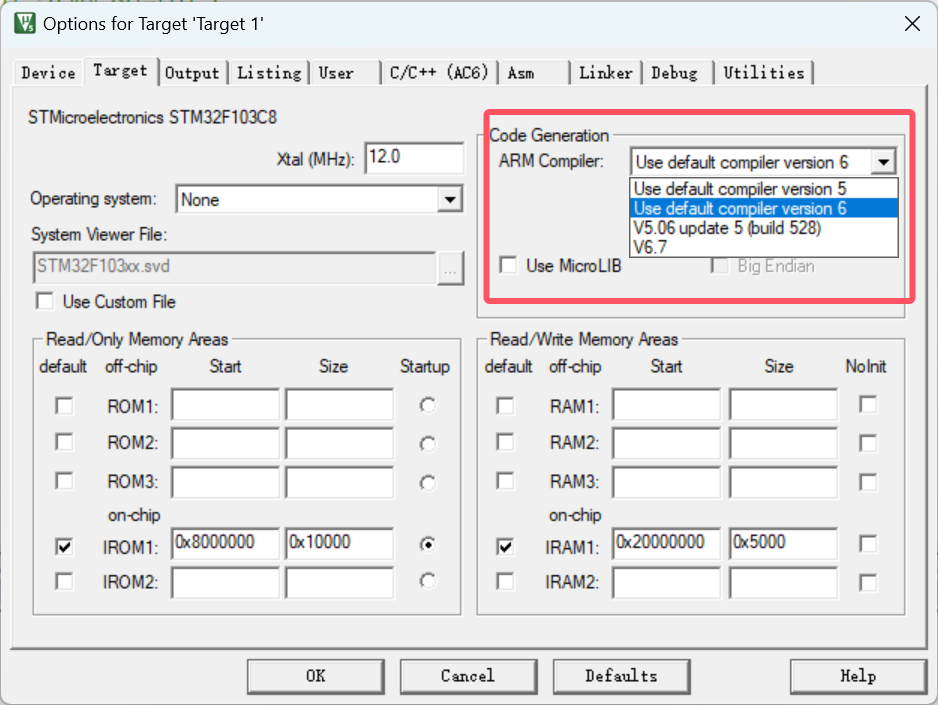Enable NoInit for IRAM1
Image resolution: width=938 pixels, height=705 pixels.
point(868,544)
